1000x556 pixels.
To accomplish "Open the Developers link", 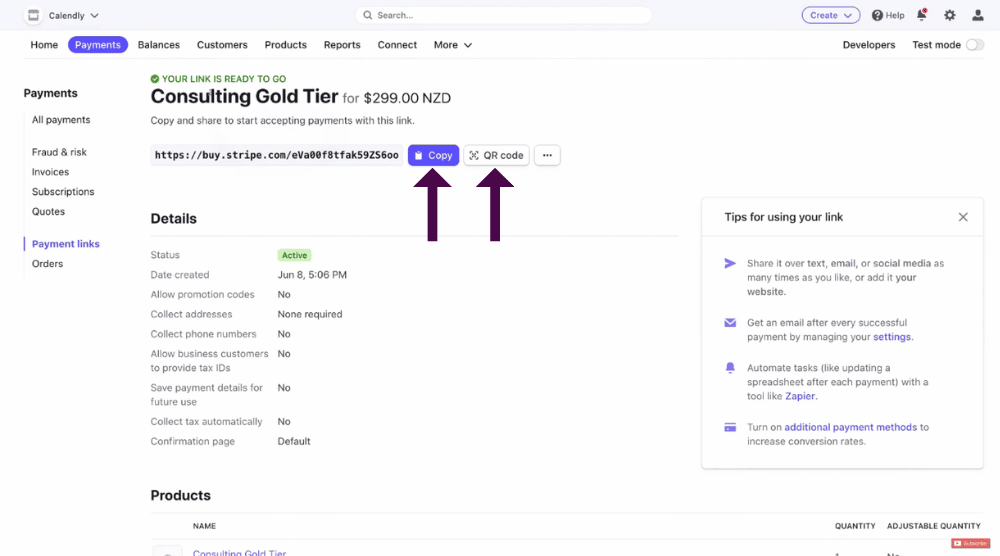I will 869,45.
